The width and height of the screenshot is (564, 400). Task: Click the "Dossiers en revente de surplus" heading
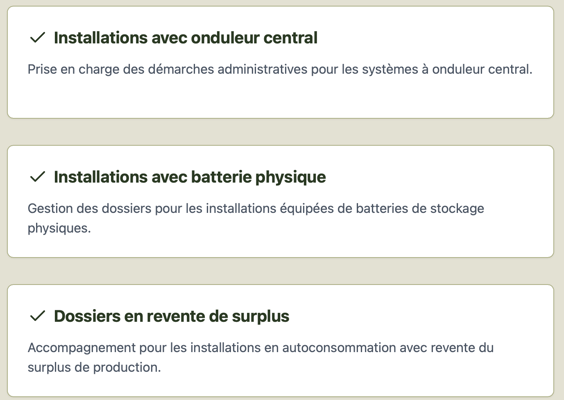tap(172, 317)
